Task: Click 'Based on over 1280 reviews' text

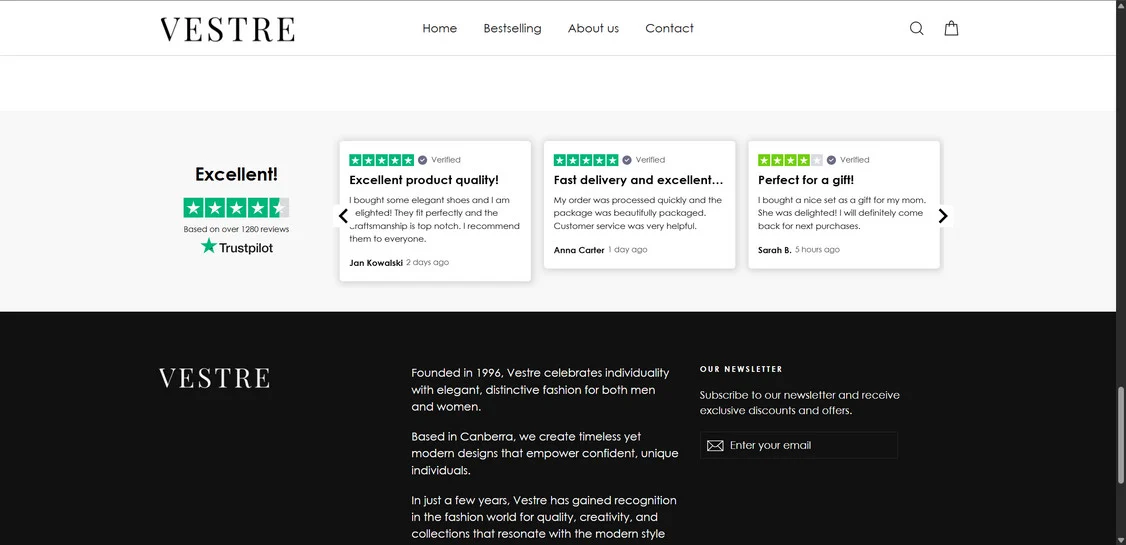Action: coord(236,229)
